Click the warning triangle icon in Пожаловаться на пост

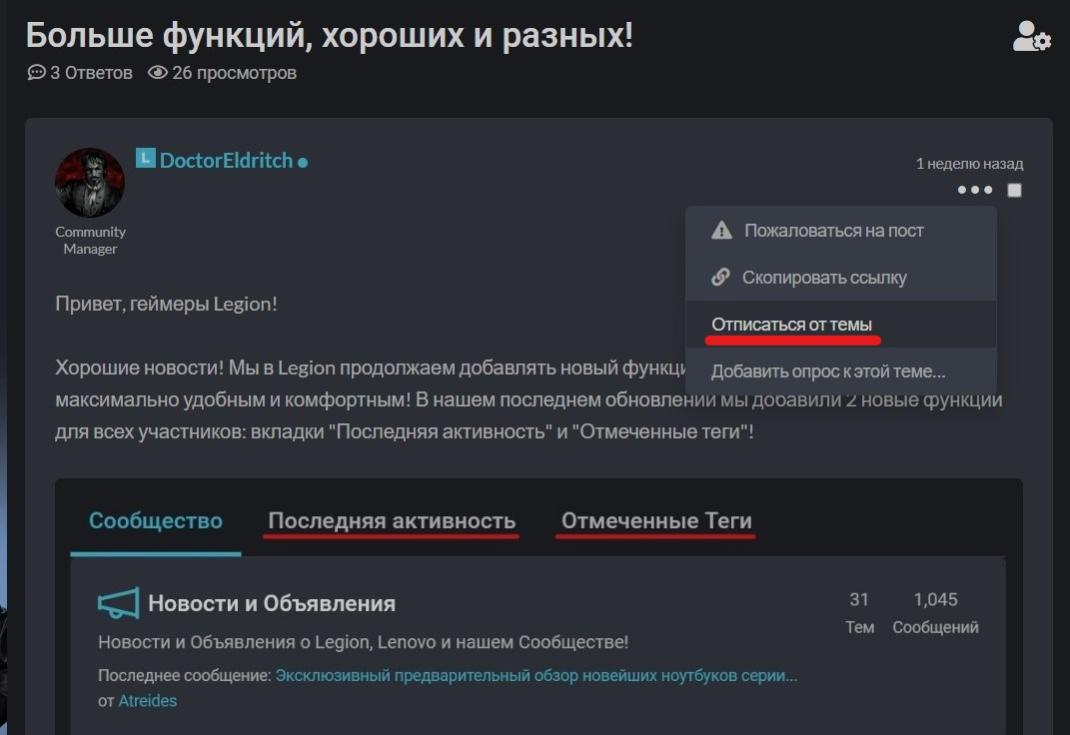click(721, 229)
